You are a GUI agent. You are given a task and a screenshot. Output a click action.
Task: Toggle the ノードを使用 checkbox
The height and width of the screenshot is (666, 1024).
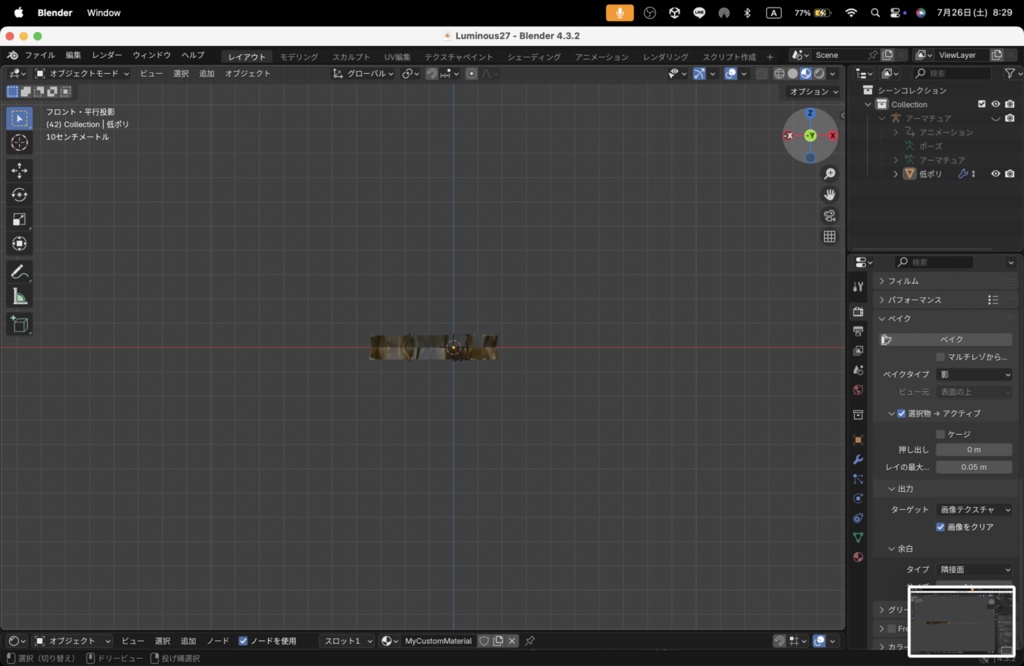click(x=243, y=641)
